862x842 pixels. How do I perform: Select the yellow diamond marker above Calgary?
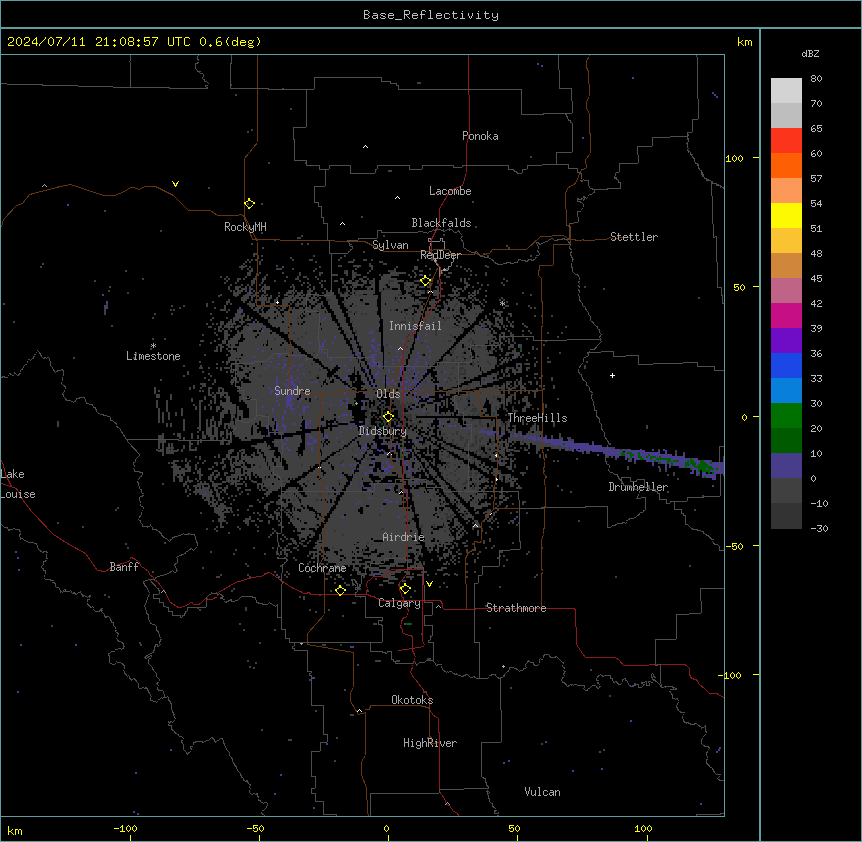[405, 589]
